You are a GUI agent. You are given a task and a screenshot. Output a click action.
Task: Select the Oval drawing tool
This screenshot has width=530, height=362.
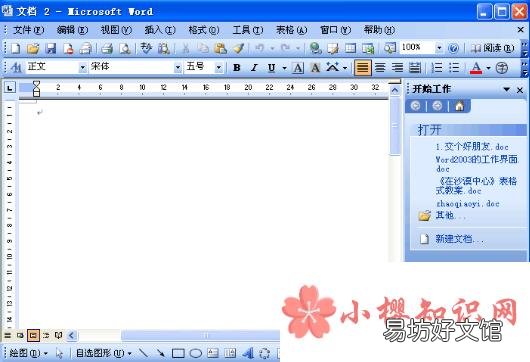pos(195,354)
